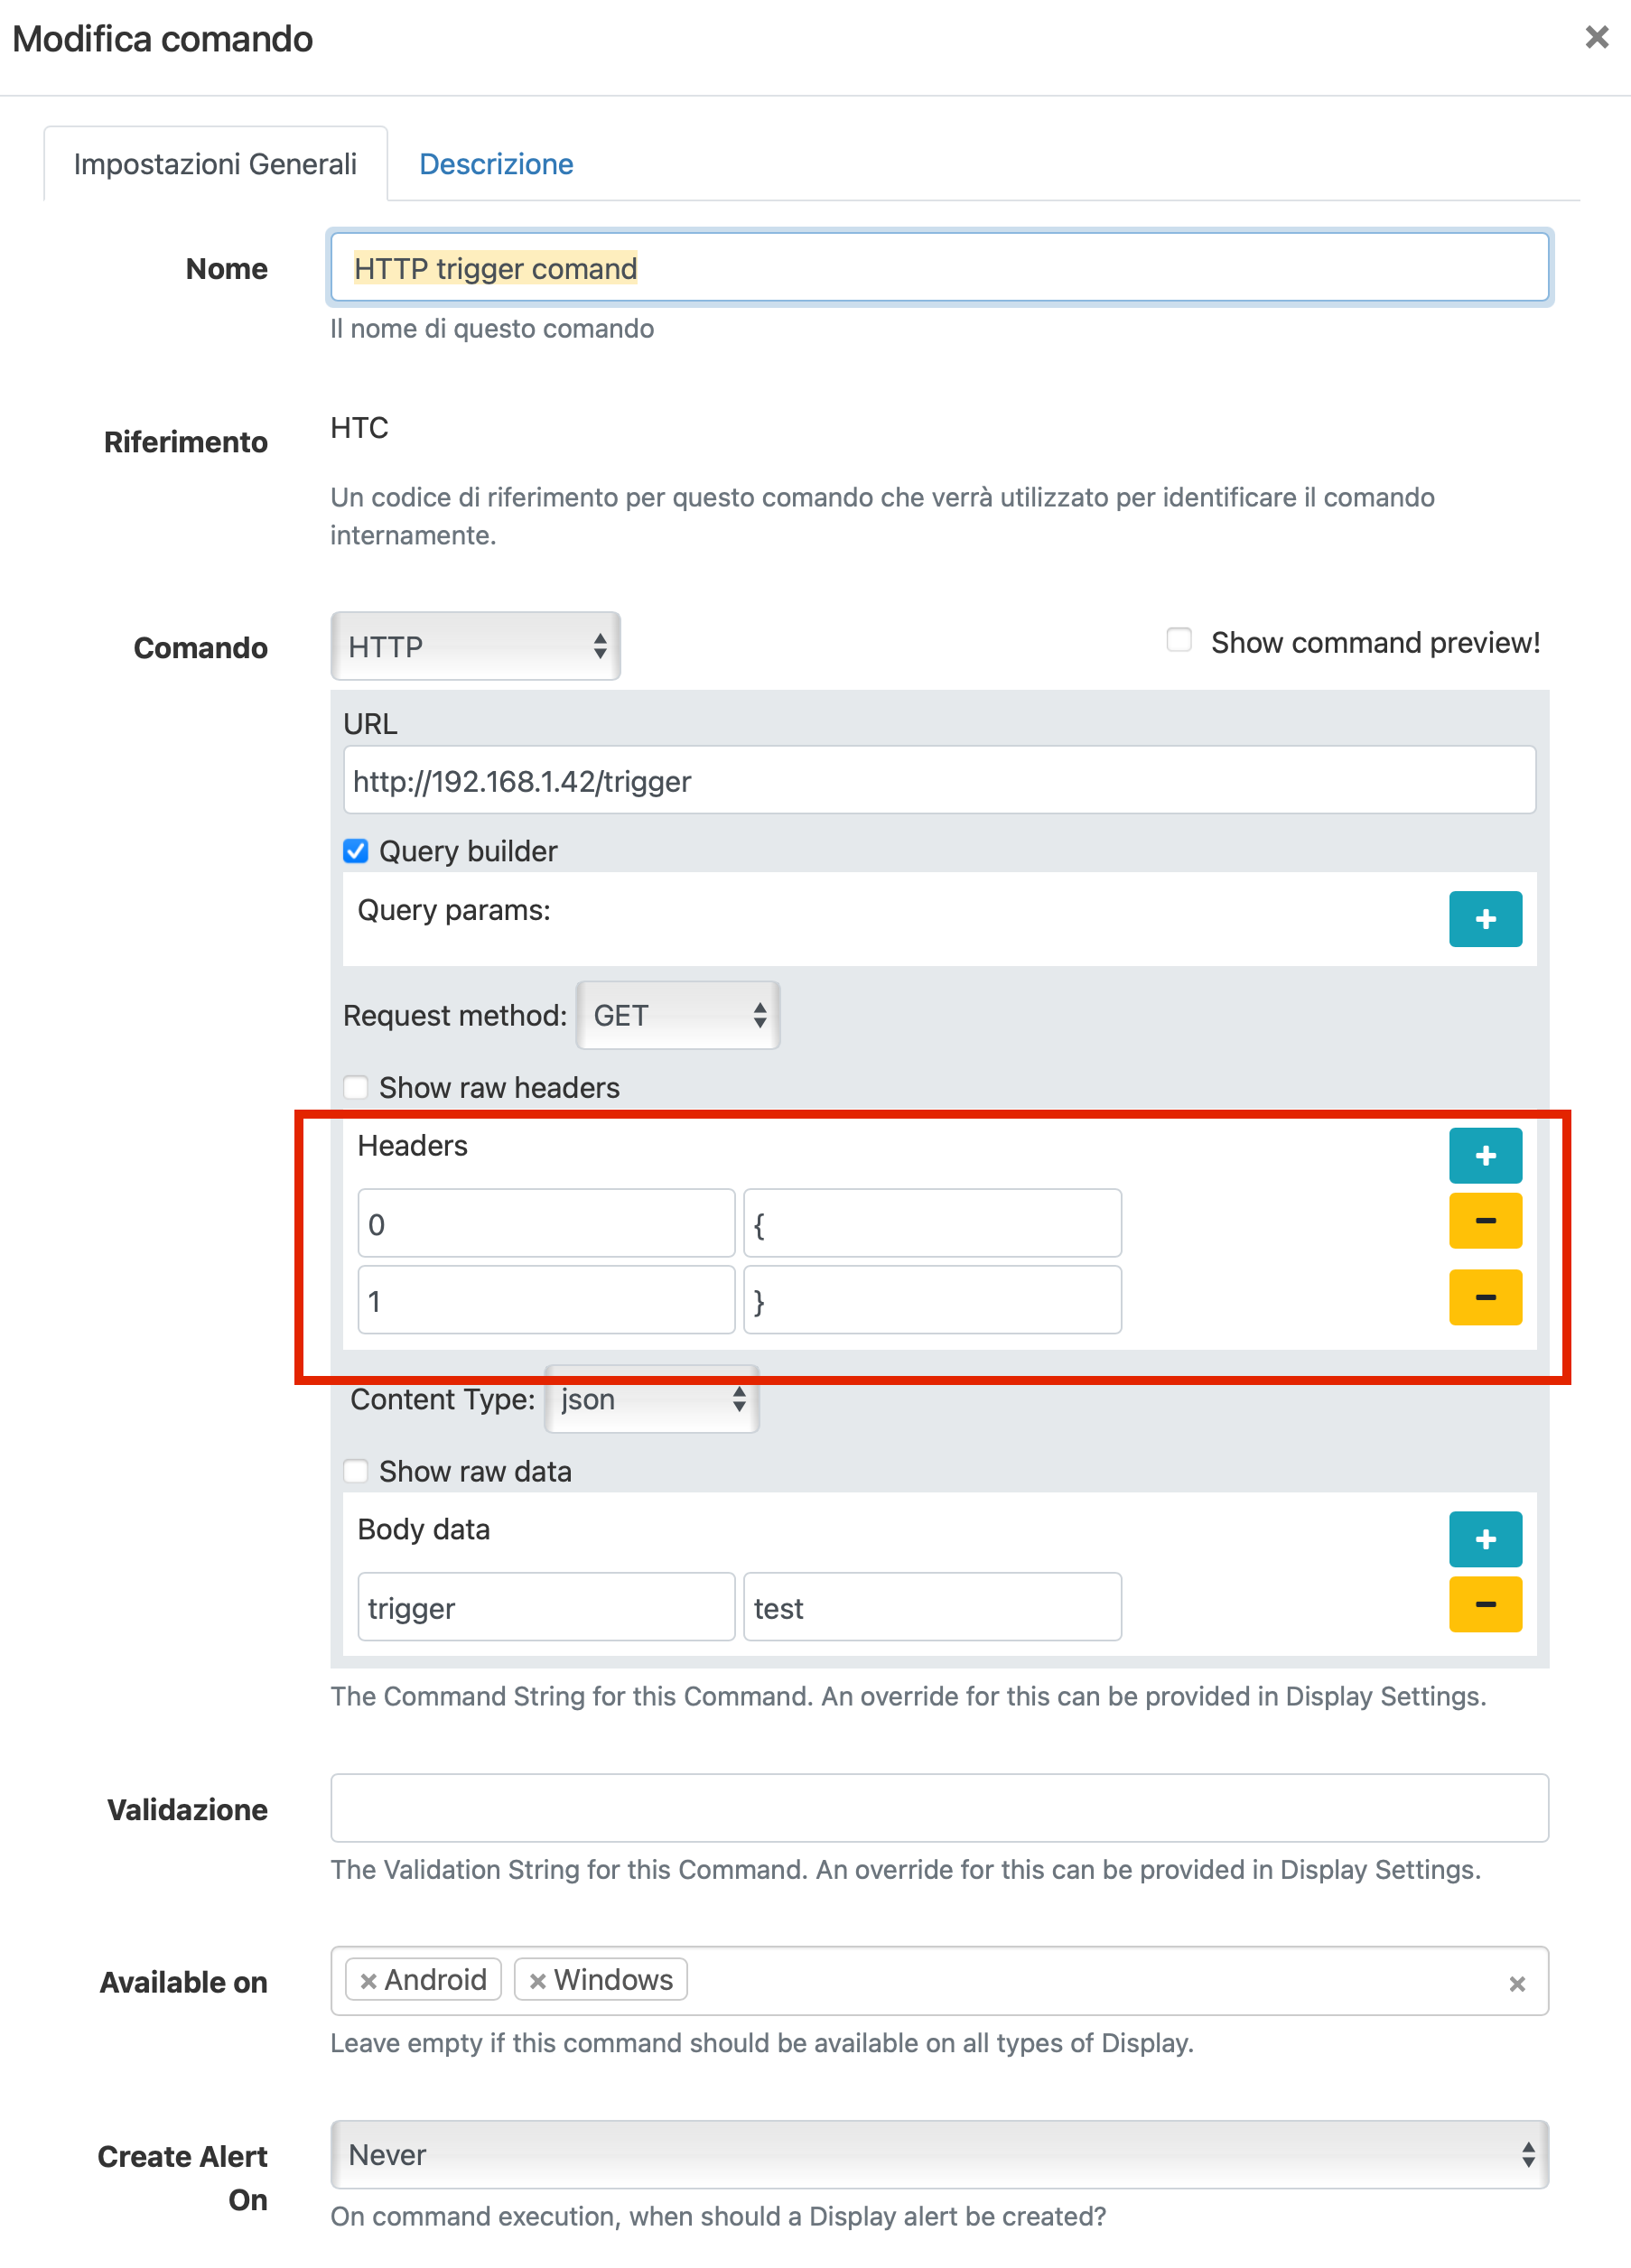The image size is (1631, 2268).
Task: Tick the Show raw data checkbox
Action: tap(356, 1471)
